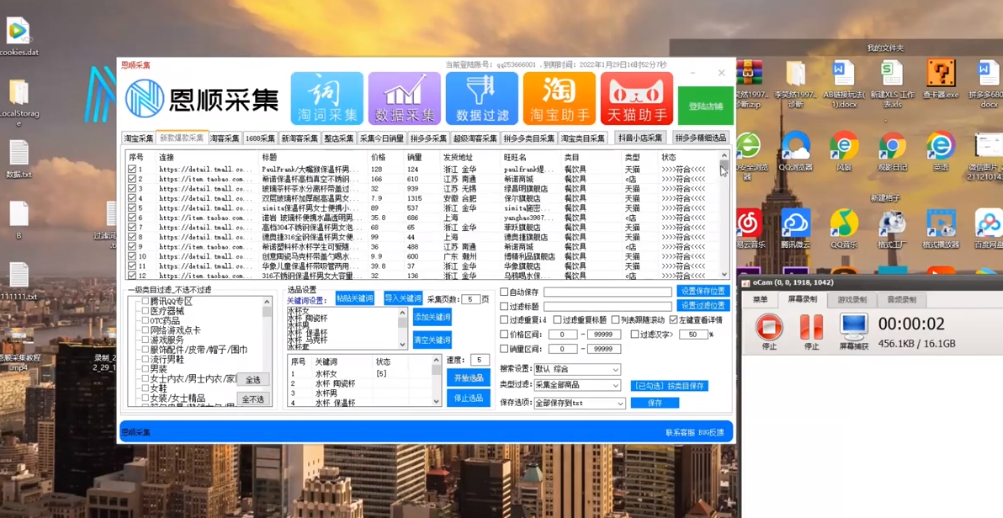
Task: Open cookies.dat file on desktop
Action: tap(19, 36)
